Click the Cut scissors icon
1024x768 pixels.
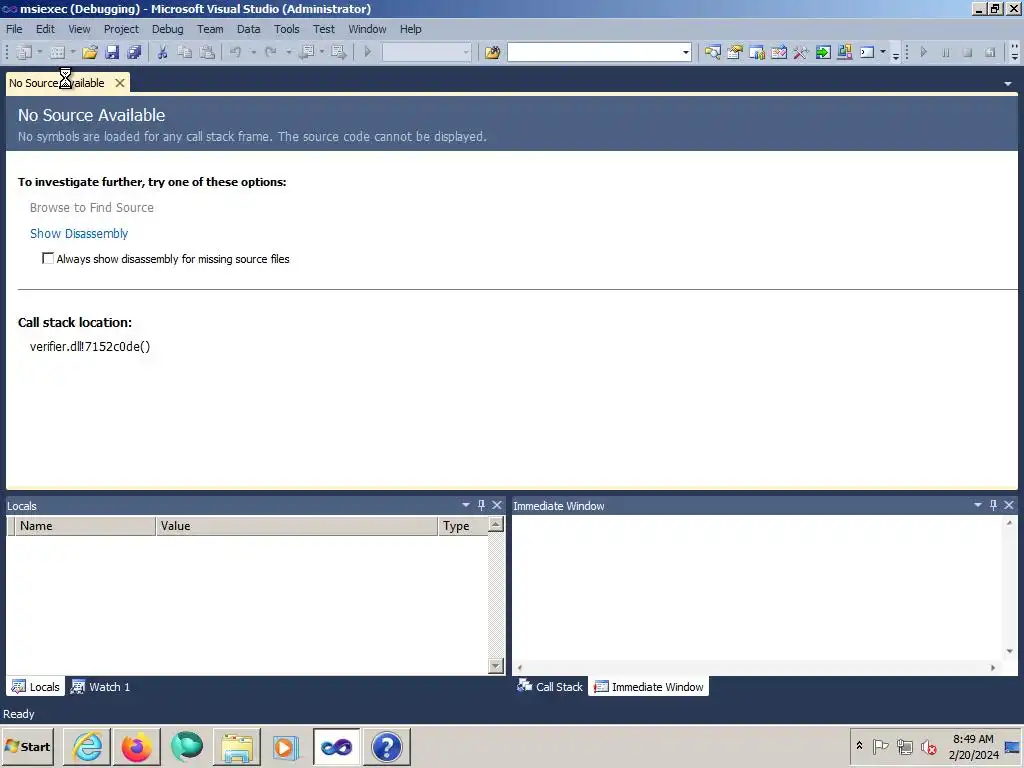[x=163, y=52]
